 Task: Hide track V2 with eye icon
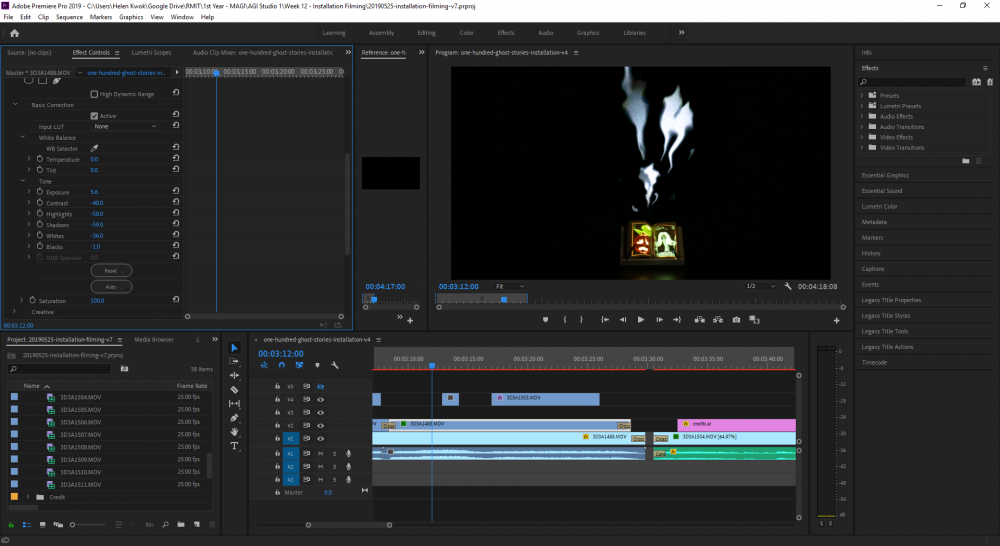(320, 425)
